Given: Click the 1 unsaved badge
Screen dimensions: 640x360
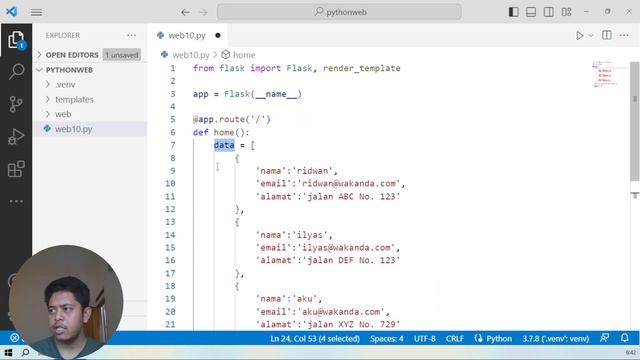Looking at the screenshot, I should click(122, 55).
